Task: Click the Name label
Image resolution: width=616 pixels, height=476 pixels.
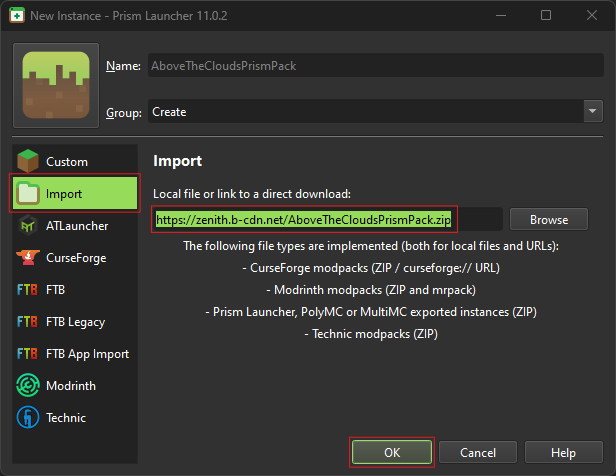Action: pyautogui.click(x=123, y=66)
